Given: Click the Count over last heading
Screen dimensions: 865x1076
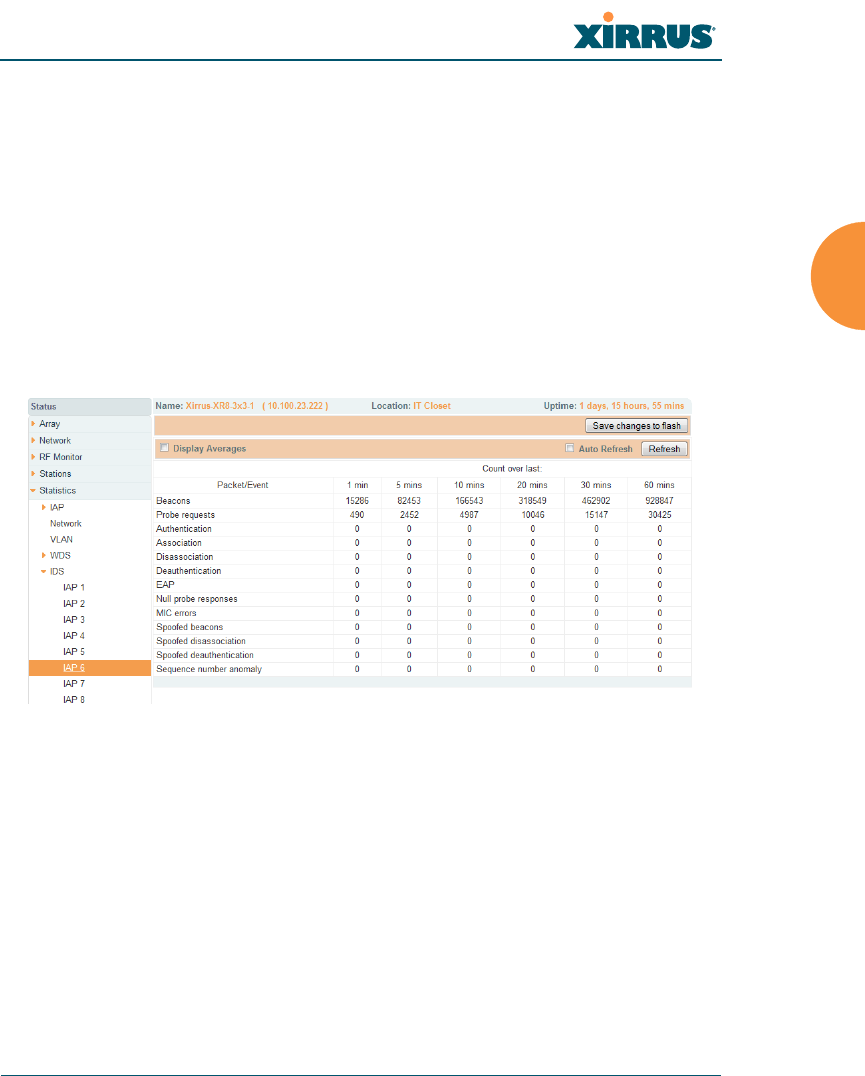Looking at the screenshot, I should click(512, 469).
